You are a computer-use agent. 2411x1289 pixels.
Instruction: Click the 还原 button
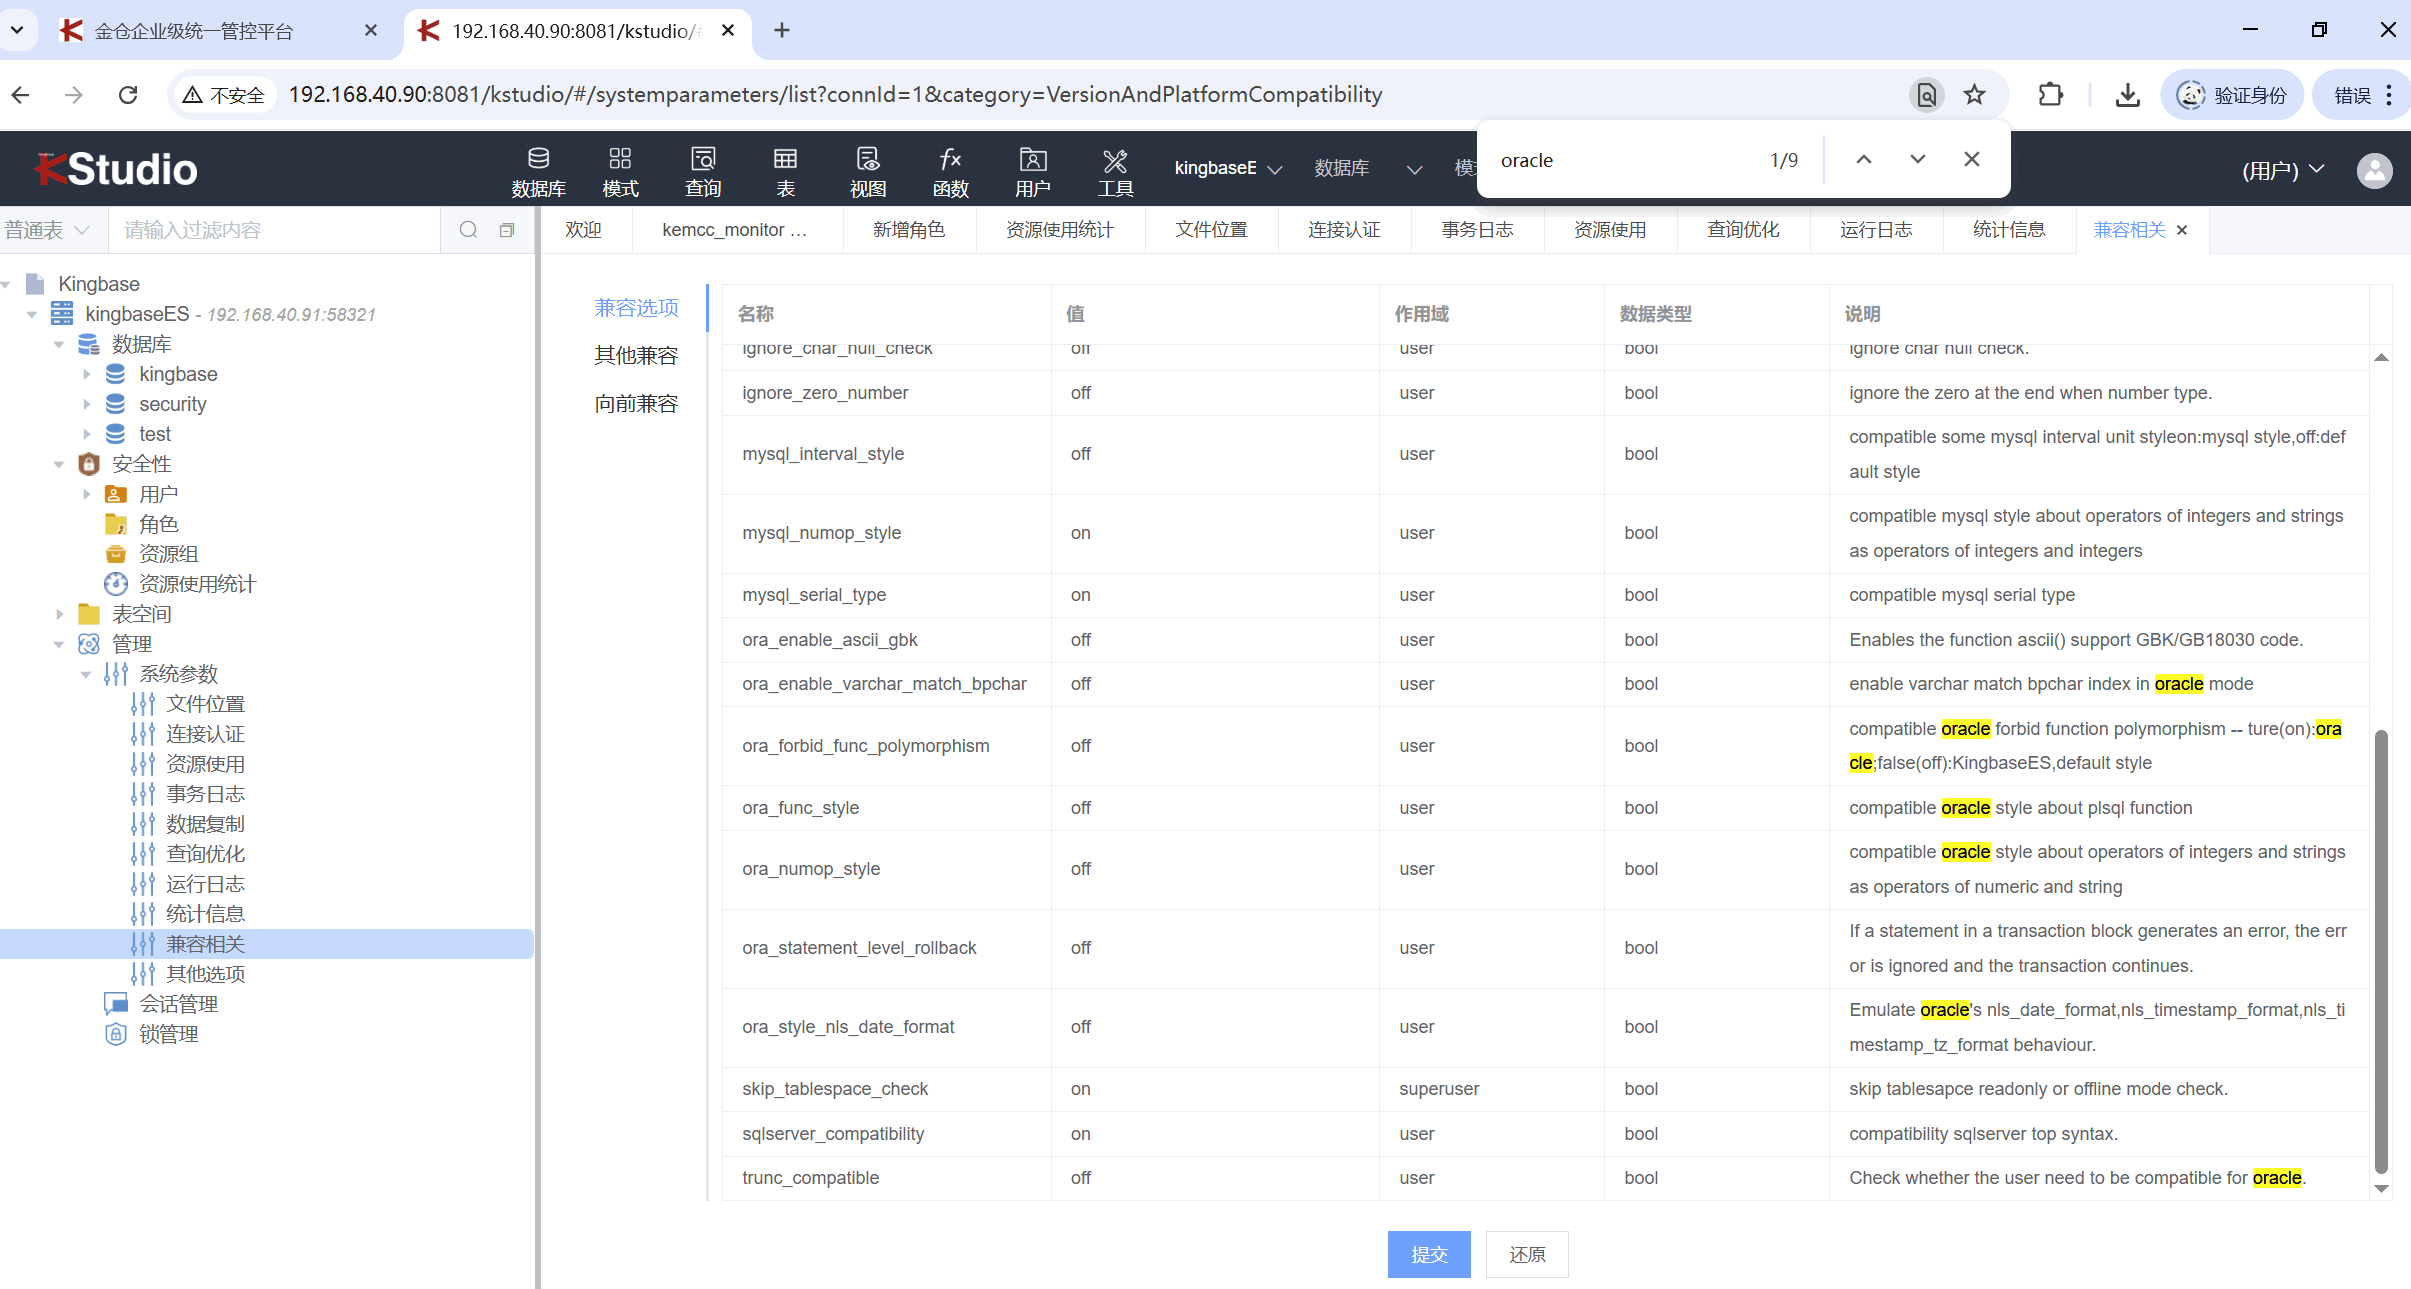click(1526, 1254)
